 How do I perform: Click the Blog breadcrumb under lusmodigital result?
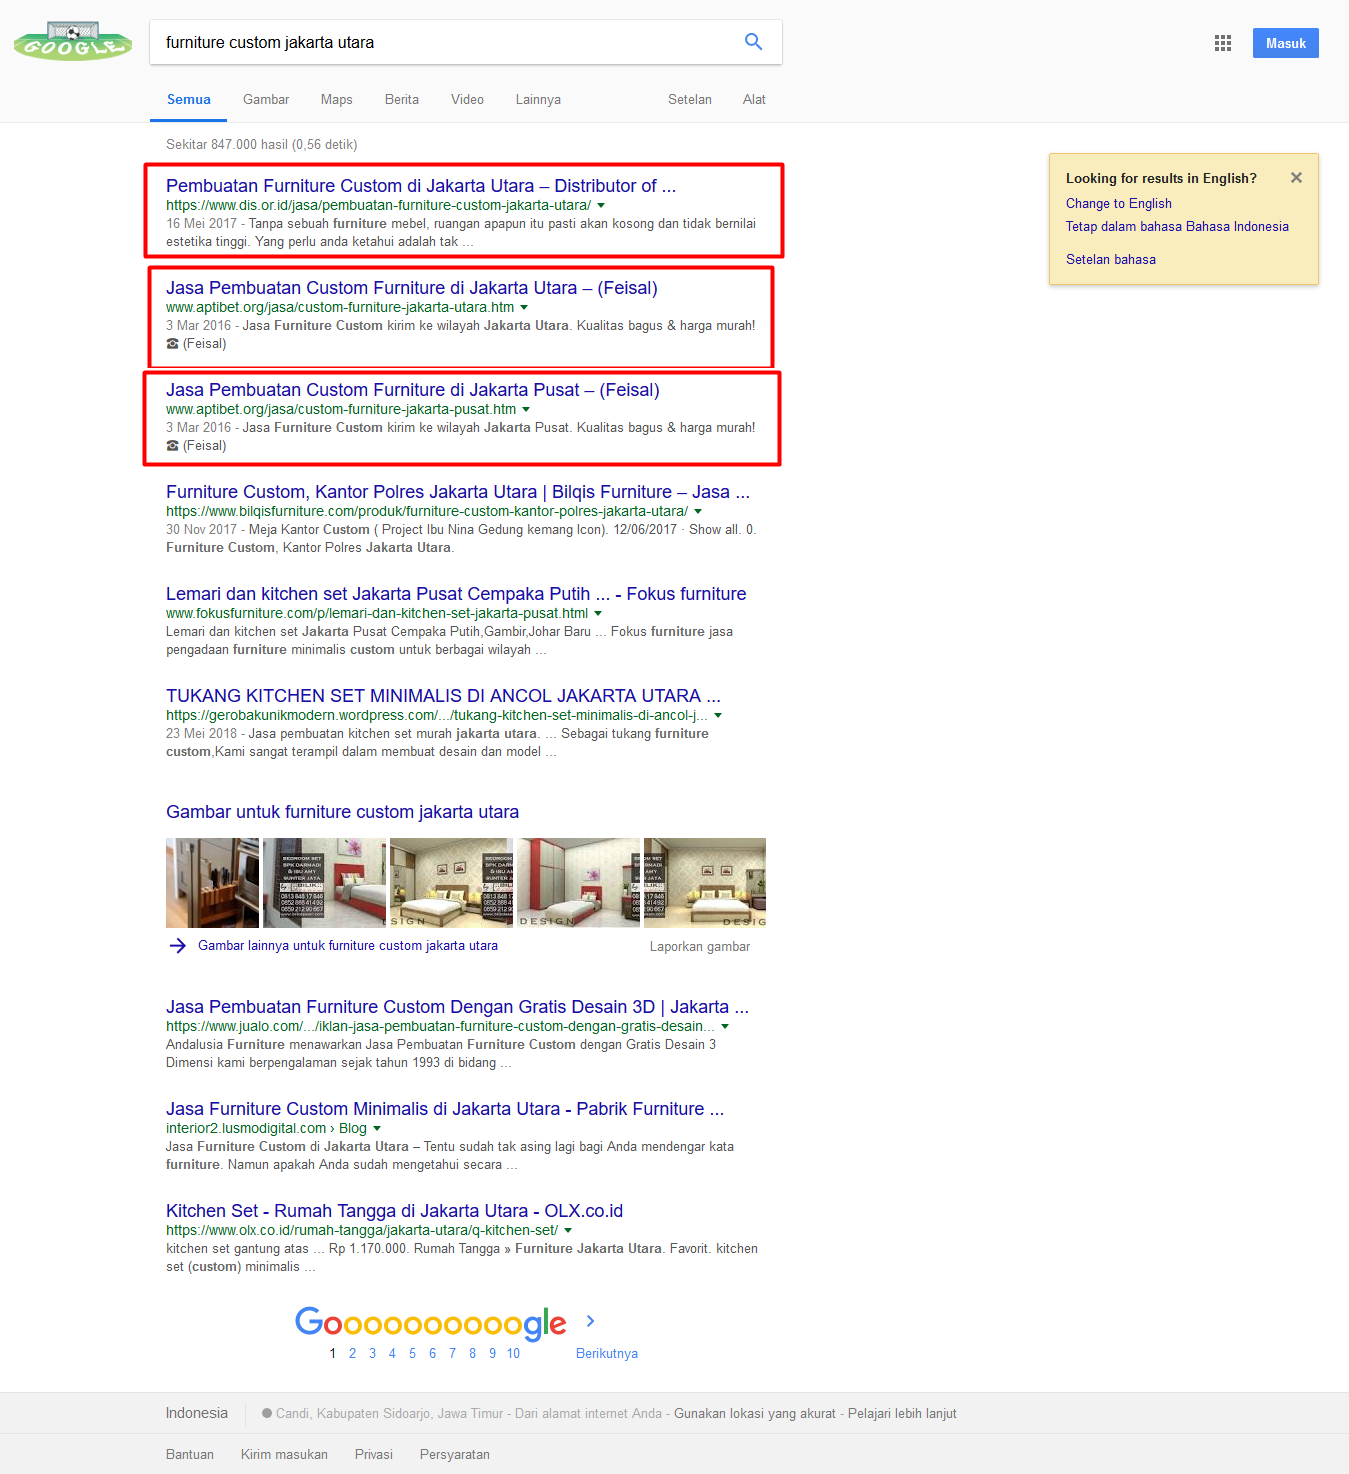click(353, 1129)
